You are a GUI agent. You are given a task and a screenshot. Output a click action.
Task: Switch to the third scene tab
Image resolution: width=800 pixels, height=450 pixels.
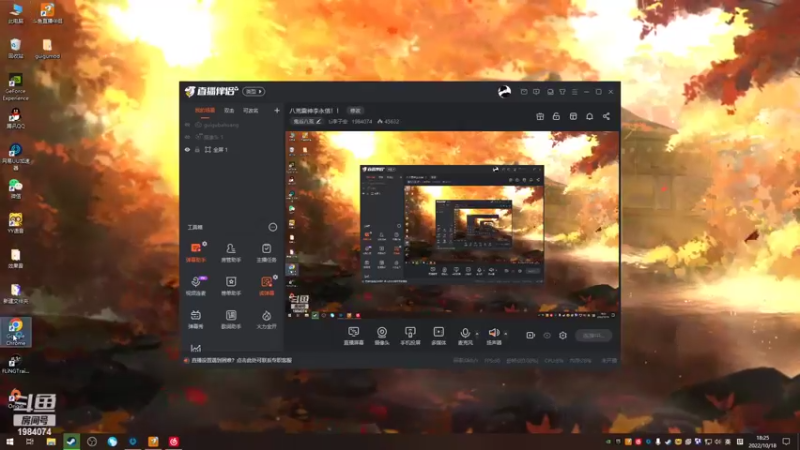(251, 110)
